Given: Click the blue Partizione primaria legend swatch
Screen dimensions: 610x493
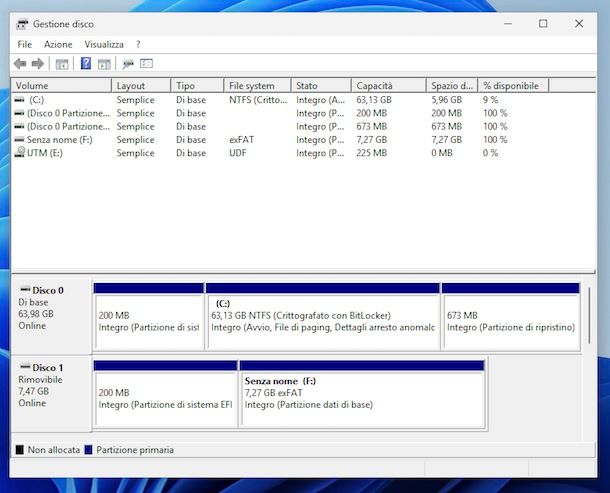Looking at the screenshot, I should (89, 450).
